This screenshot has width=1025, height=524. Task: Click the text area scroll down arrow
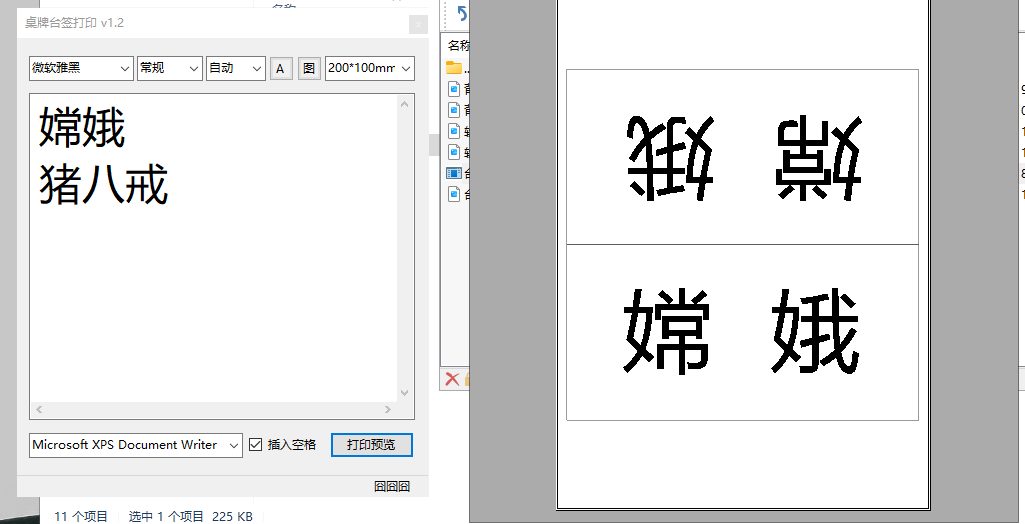(x=405, y=393)
